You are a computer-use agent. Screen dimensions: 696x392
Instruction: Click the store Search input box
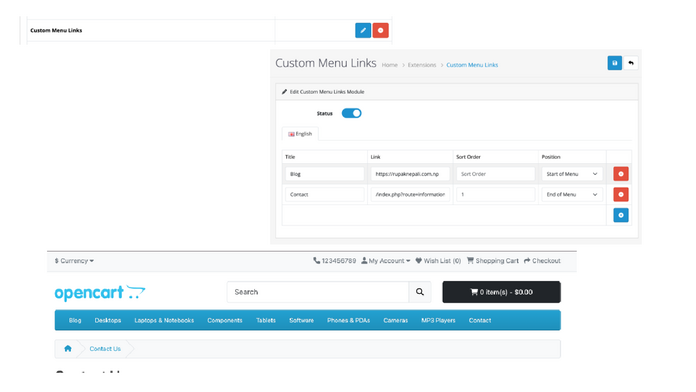318,292
